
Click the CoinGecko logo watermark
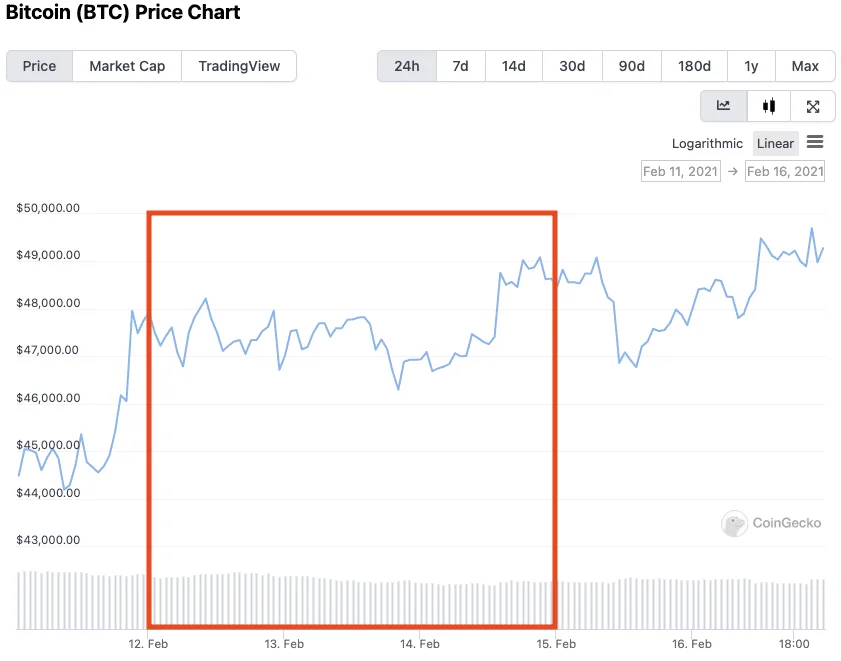click(x=771, y=523)
